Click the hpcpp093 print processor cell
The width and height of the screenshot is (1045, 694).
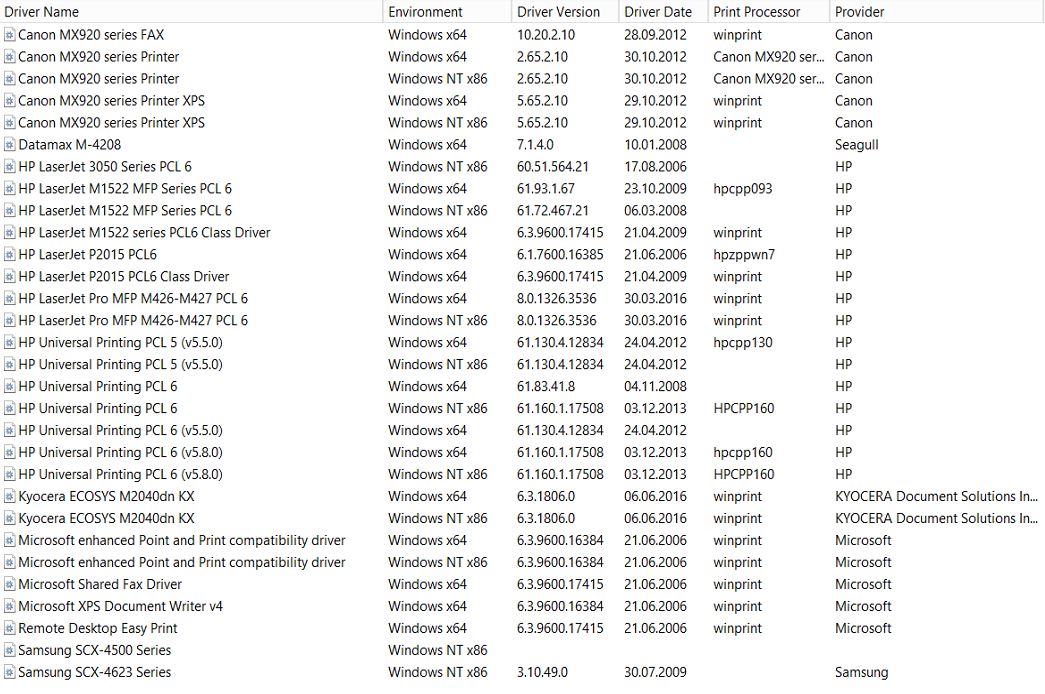click(x=742, y=189)
